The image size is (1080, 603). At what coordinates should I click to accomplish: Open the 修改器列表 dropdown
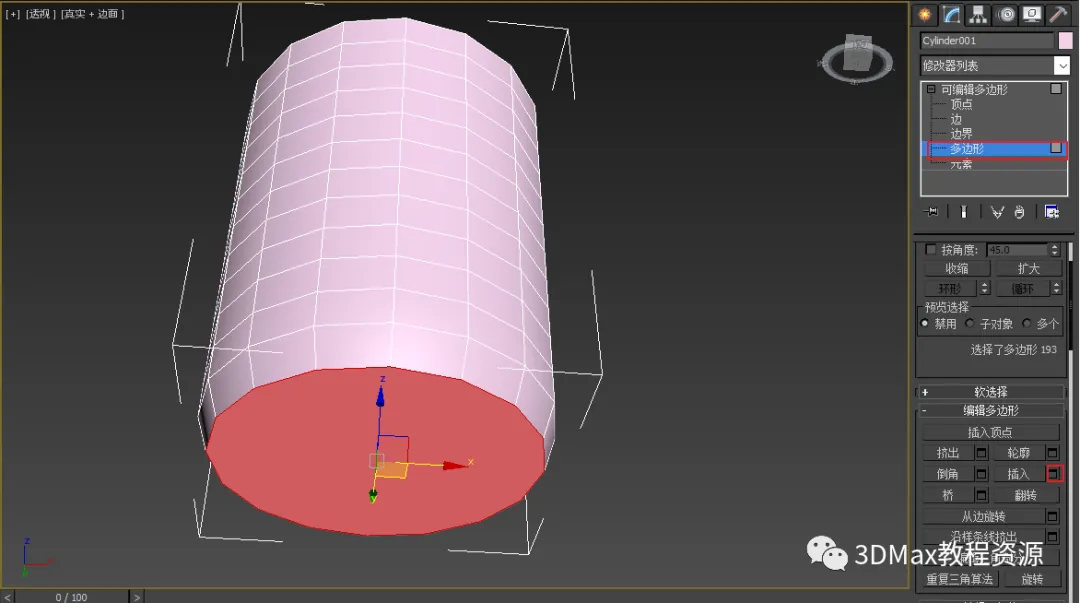[1061, 65]
